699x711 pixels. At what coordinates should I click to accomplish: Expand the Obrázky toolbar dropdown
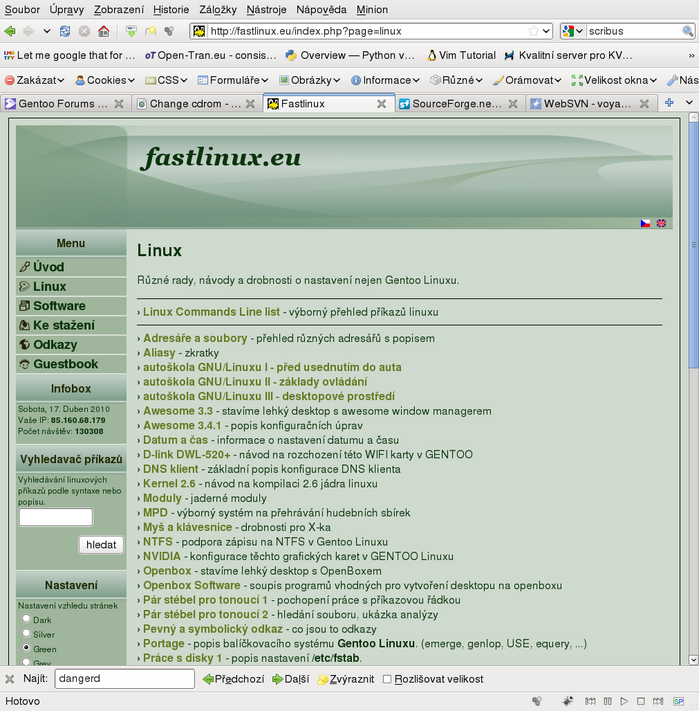(310, 80)
